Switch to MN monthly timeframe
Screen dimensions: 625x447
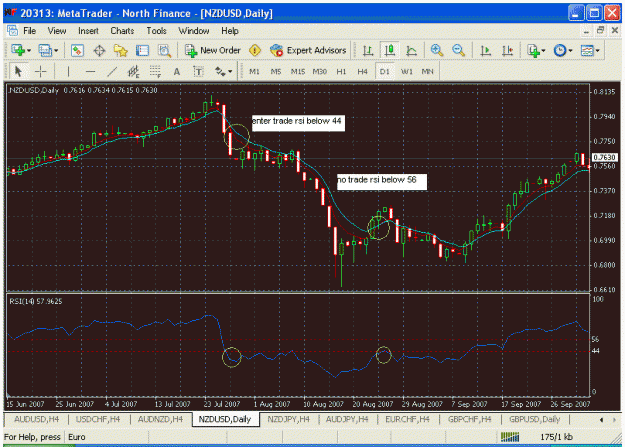point(427,72)
